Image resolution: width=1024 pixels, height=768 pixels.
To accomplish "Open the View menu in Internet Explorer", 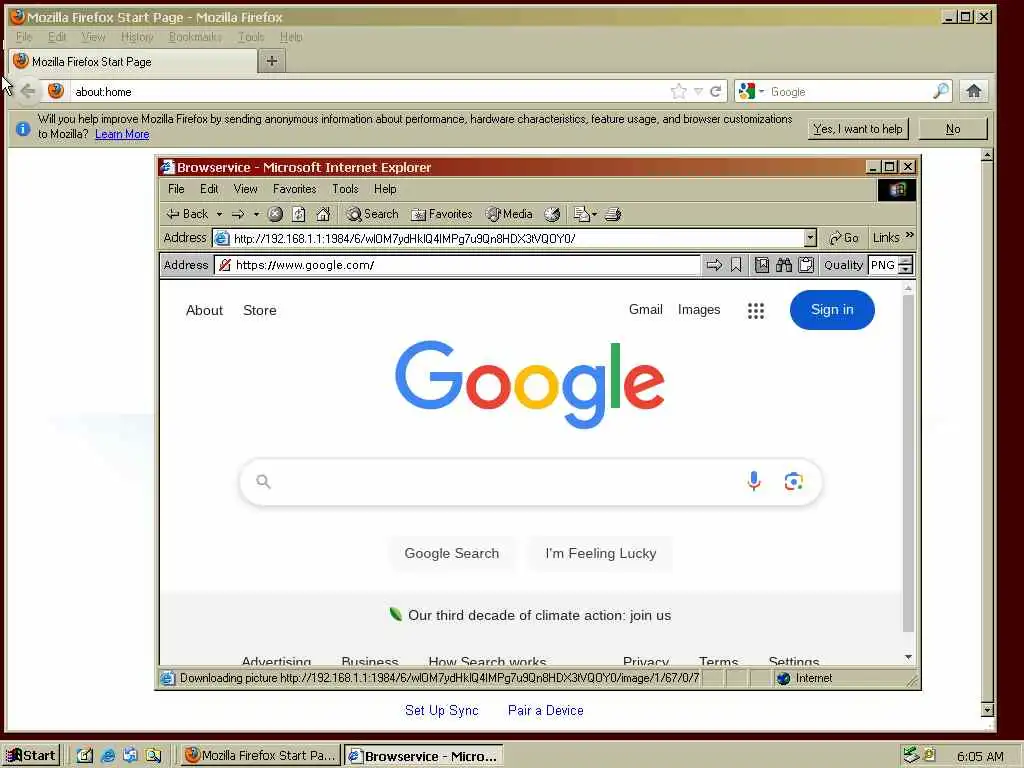I will tap(246, 189).
